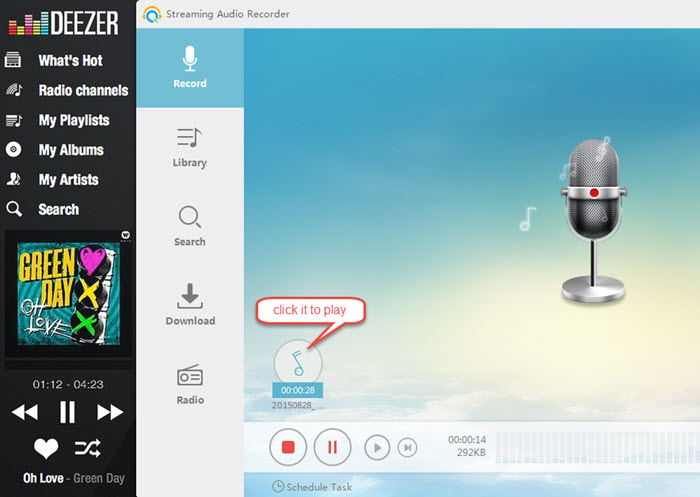Rewind to the previous Deezer track
The width and height of the screenshot is (700, 497).
(x=25, y=412)
